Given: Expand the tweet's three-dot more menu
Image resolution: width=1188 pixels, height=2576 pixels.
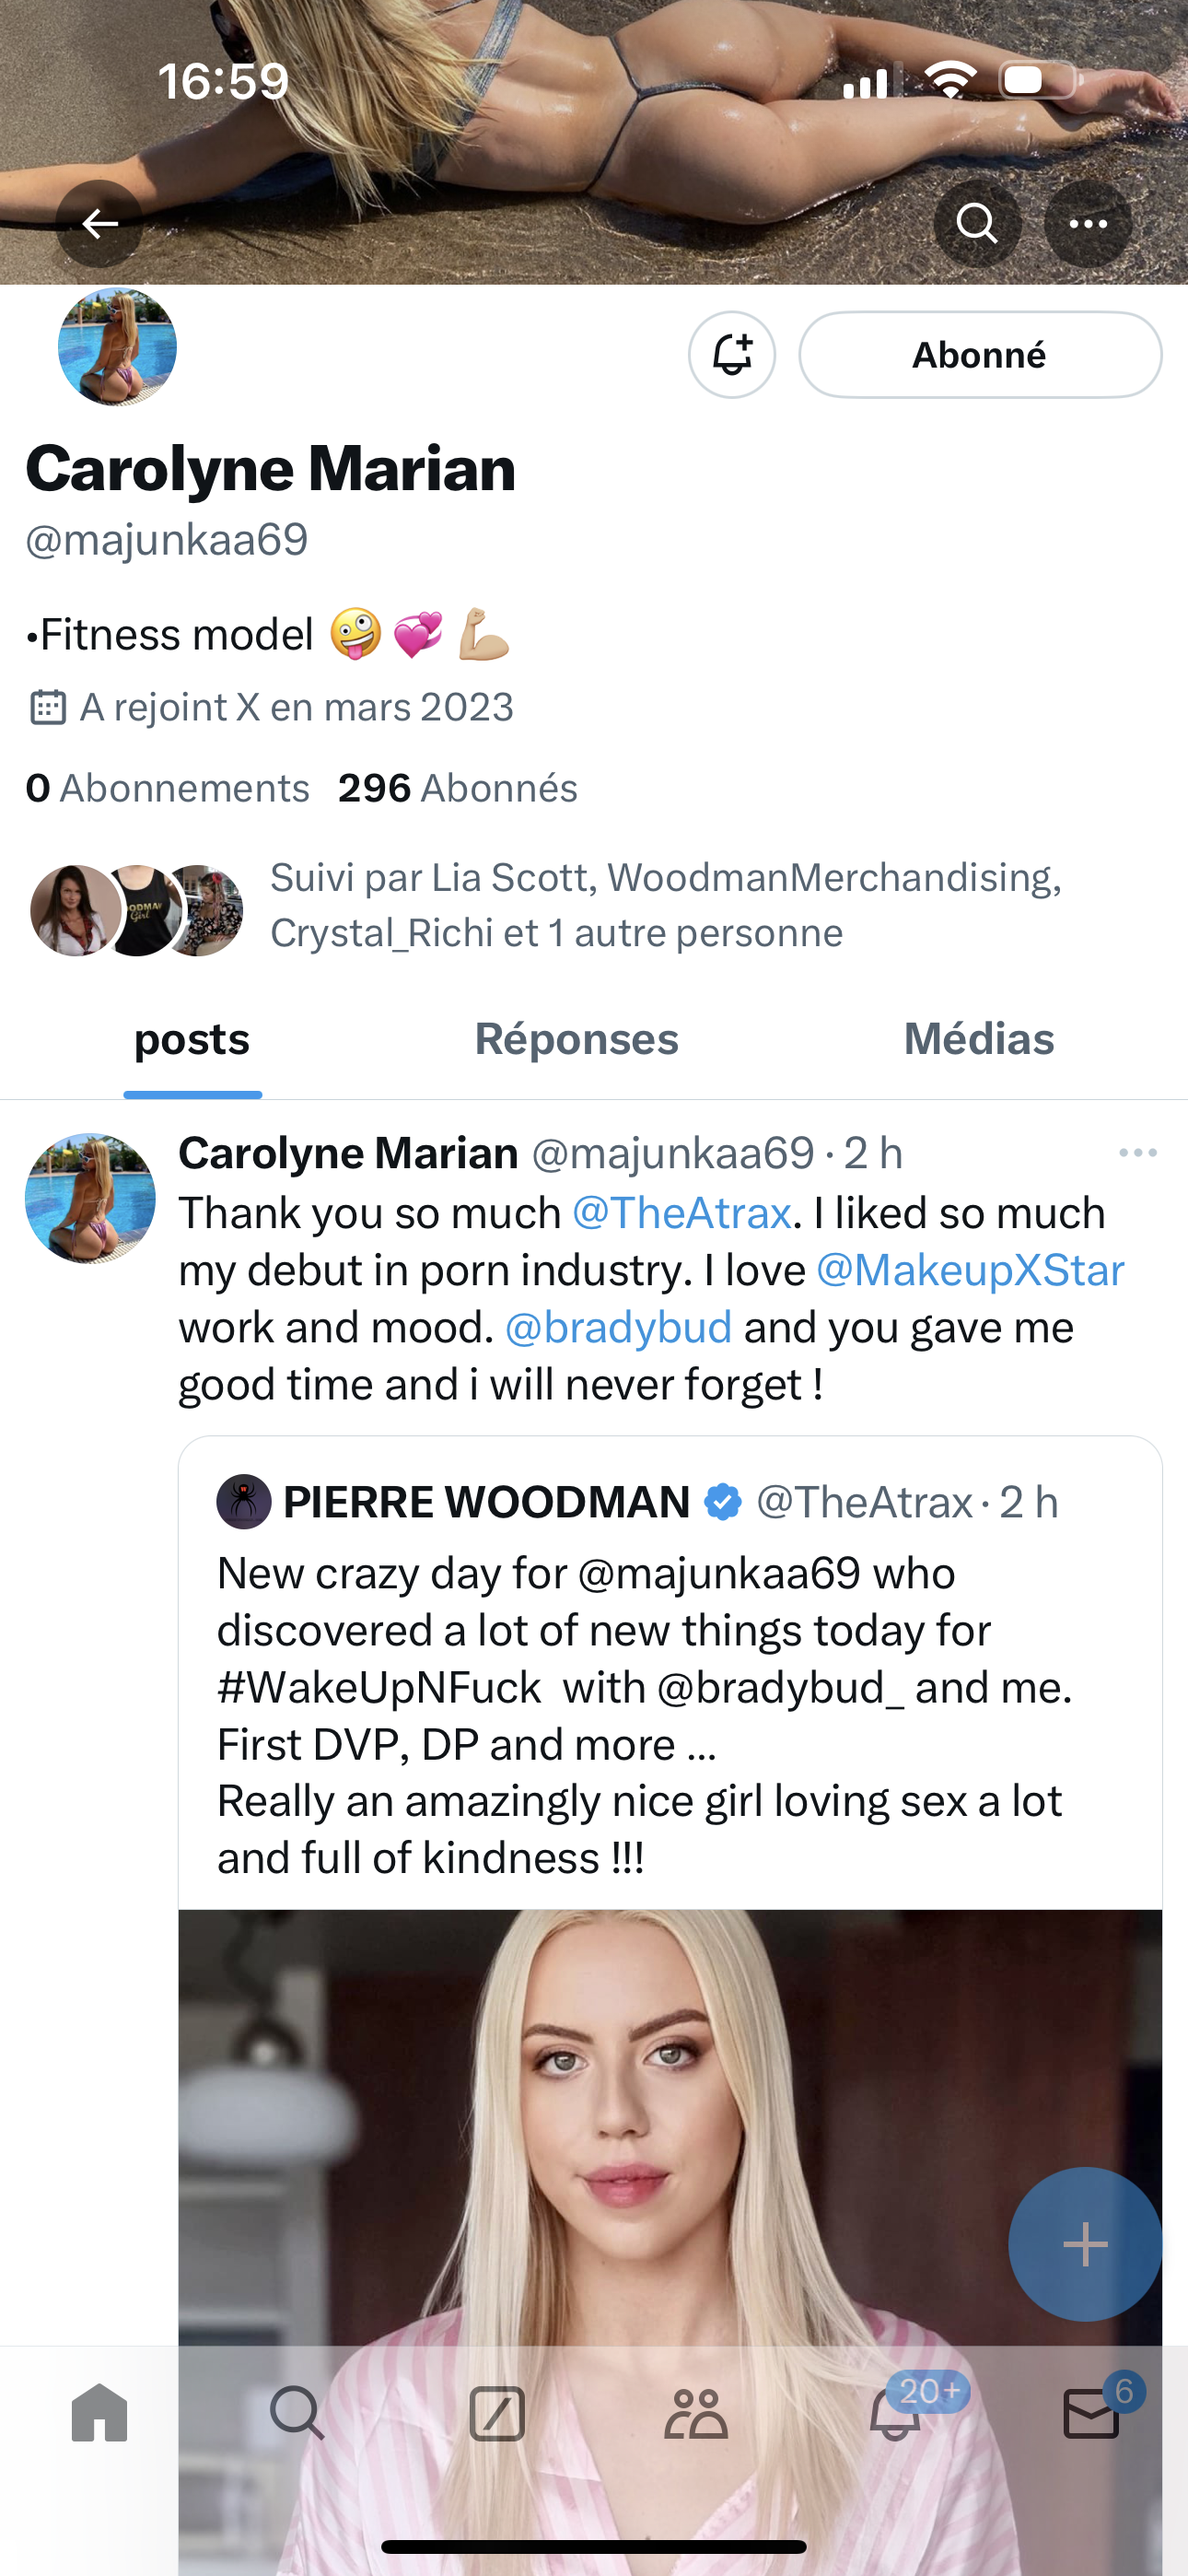Looking at the screenshot, I should [1137, 1153].
